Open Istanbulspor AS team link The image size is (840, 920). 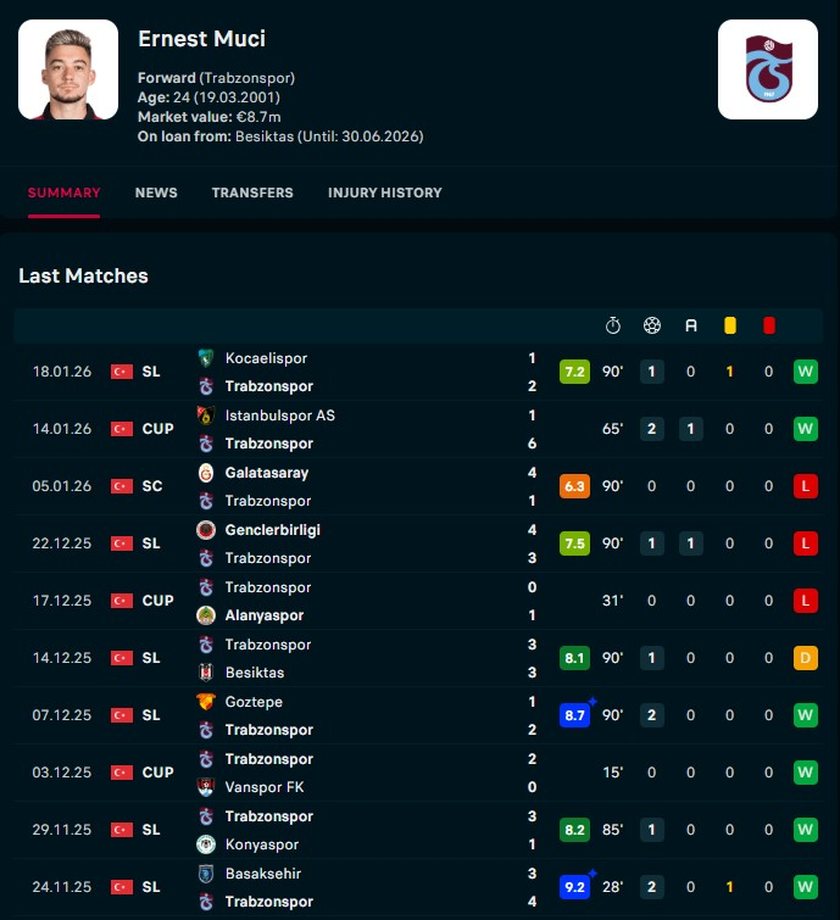(x=279, y=415)
